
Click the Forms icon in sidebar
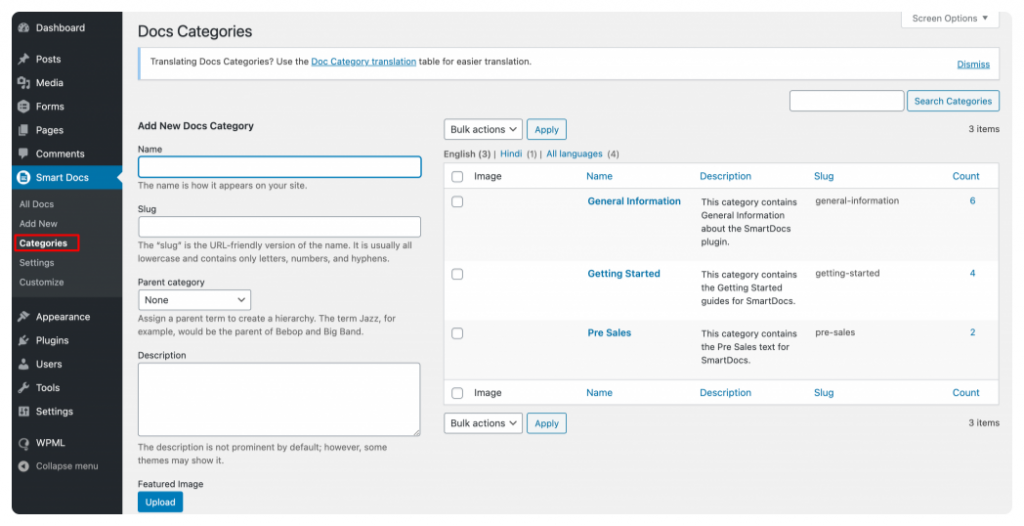24,106
